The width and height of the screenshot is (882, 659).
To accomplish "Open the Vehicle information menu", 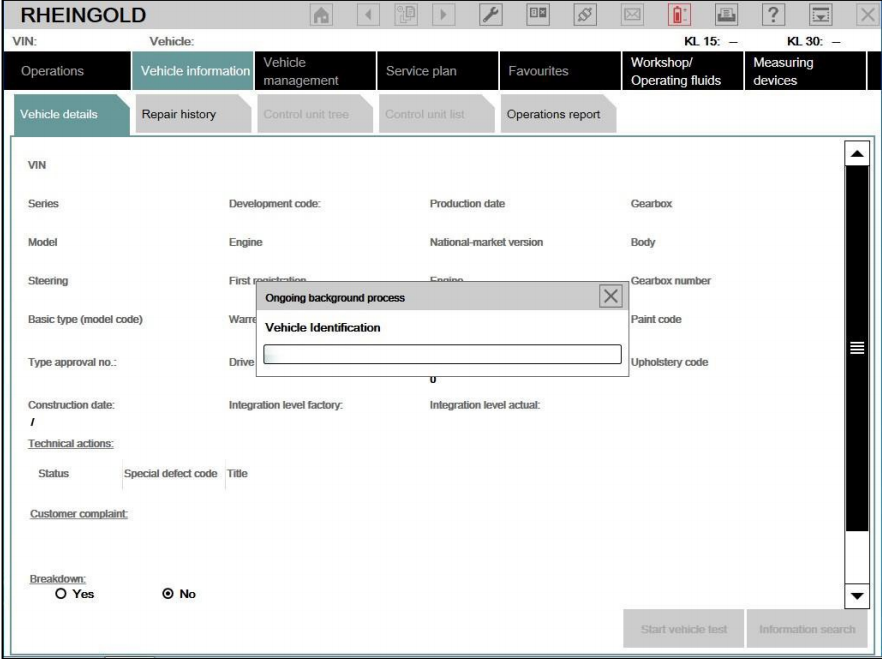I will pos(192,71).
